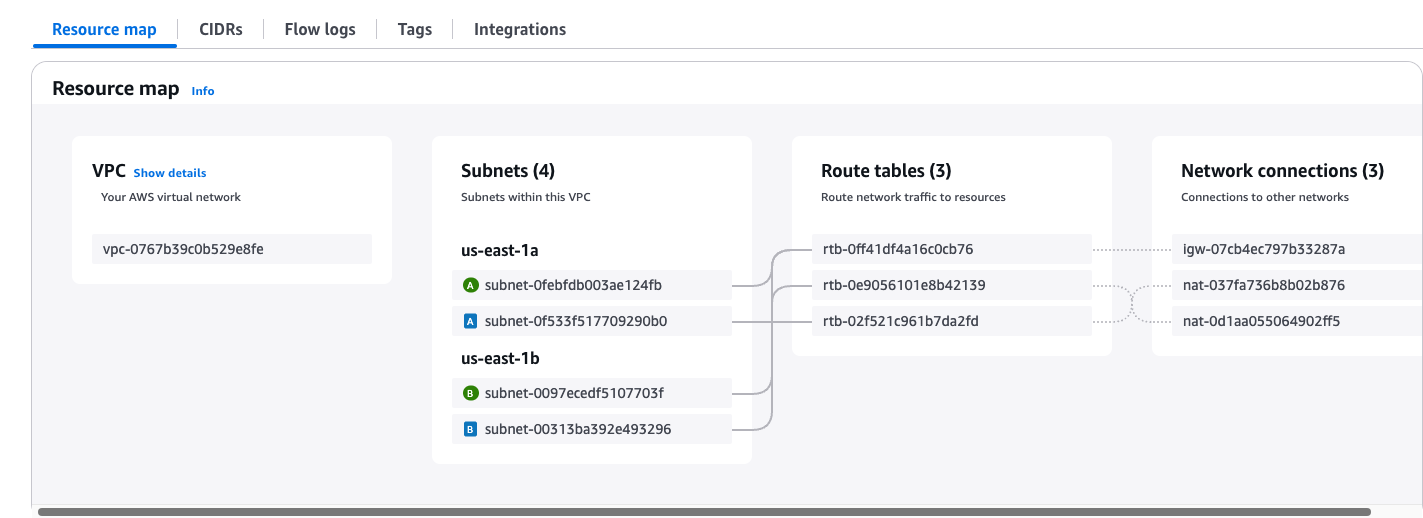Select the subnet-0097ecedf5107703f subnet name
The width and height of the screenshot is (1423, 518).
tap(574, 394)
